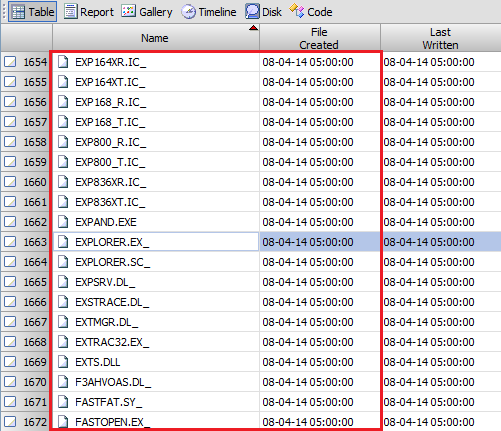The height and width of the screenshot is (431, 501).
Task: Click Last Written date for FASTOPEN.EX_
Action: pos(429,422)
